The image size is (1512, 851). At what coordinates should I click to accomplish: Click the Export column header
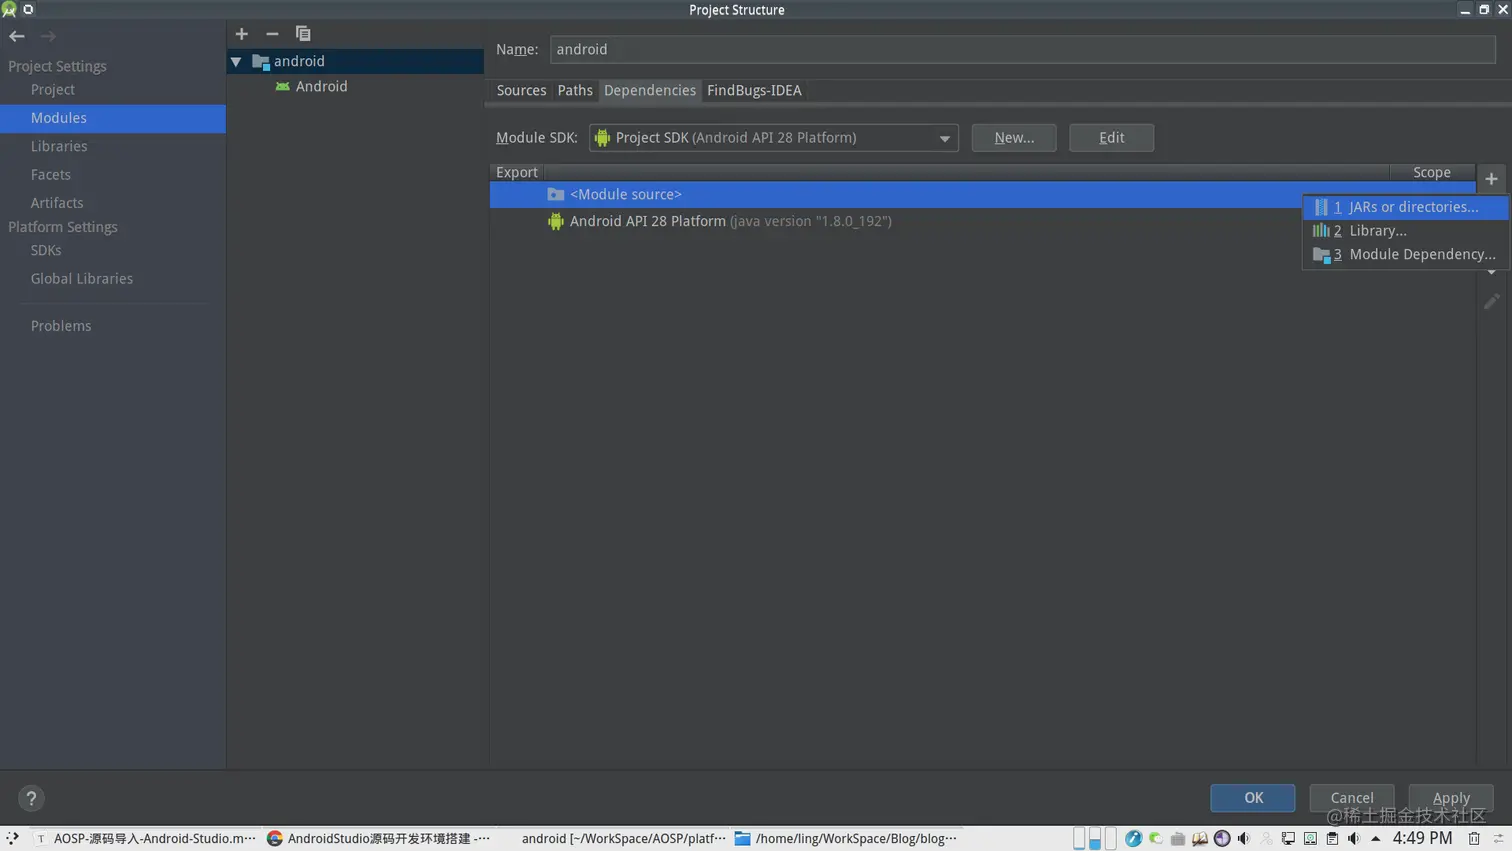coord(517,173)
